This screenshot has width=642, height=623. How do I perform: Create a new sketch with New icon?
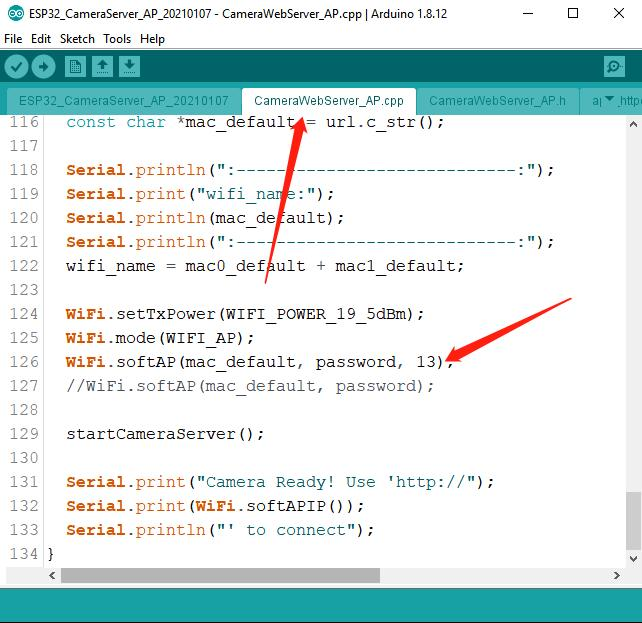click(75, 66)
